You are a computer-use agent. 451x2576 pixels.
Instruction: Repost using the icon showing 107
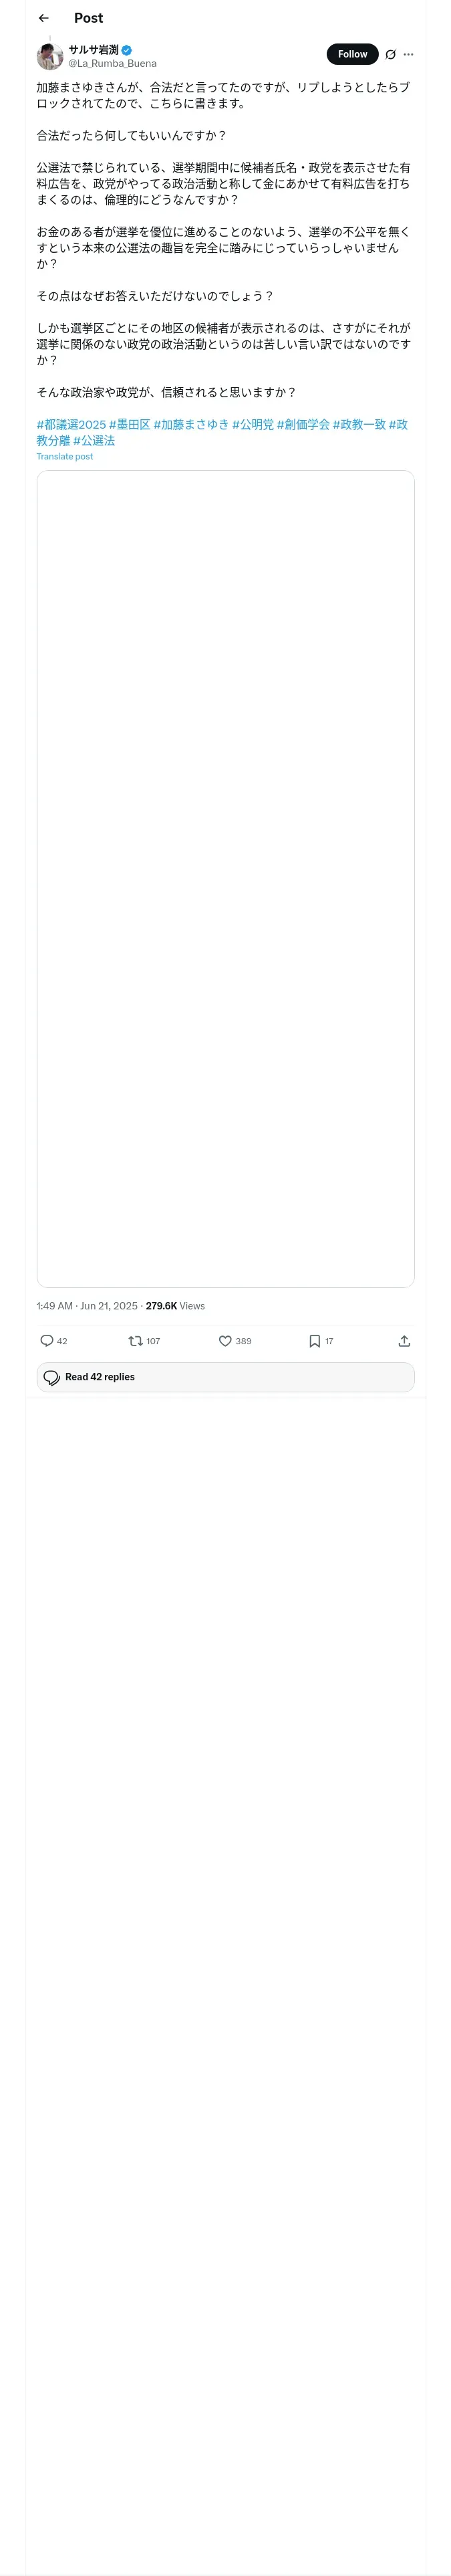144,1341
